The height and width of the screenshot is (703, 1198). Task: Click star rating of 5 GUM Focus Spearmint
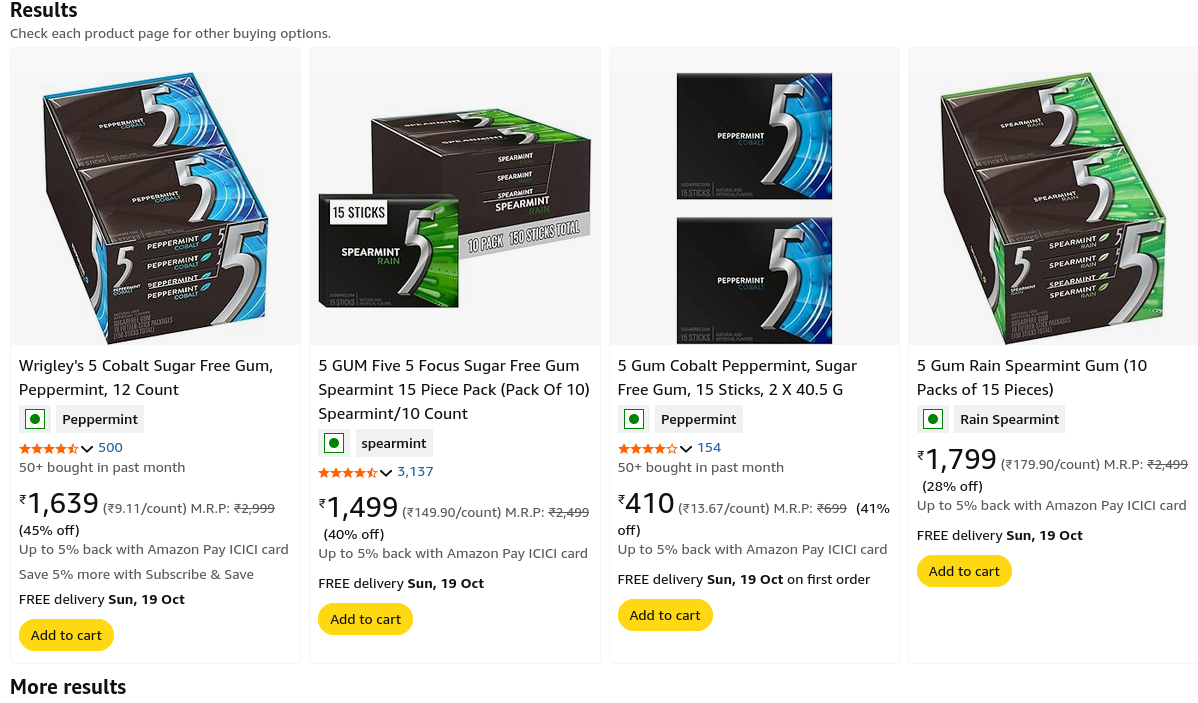pyautogui.click(x=347, y=472)
